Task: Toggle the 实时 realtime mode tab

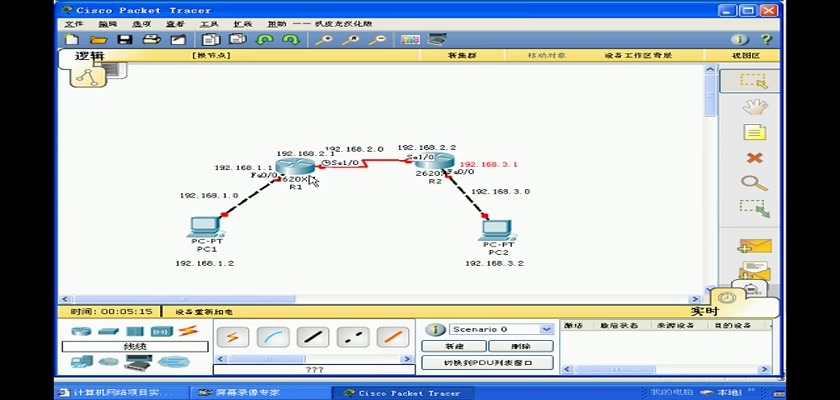Action: [704, 311]
